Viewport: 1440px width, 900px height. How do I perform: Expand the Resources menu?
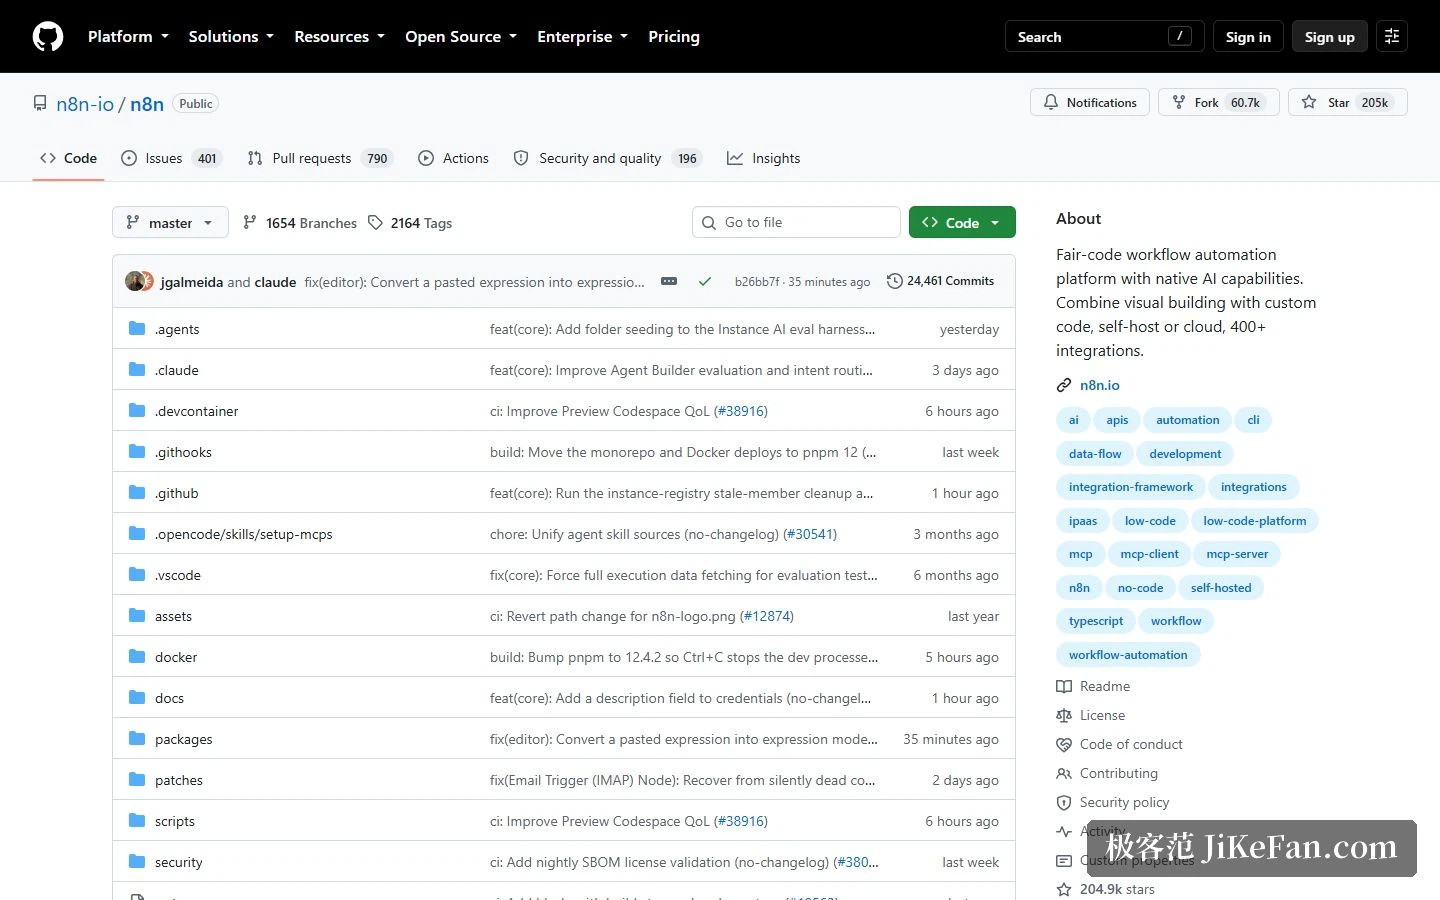(x=339, y=36)
